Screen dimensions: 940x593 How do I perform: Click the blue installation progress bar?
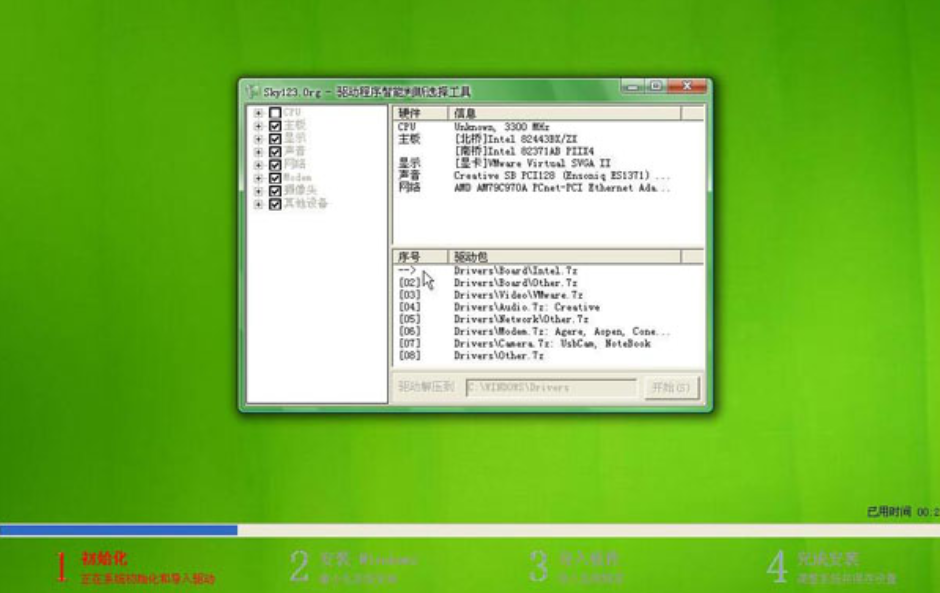[118, 530]
